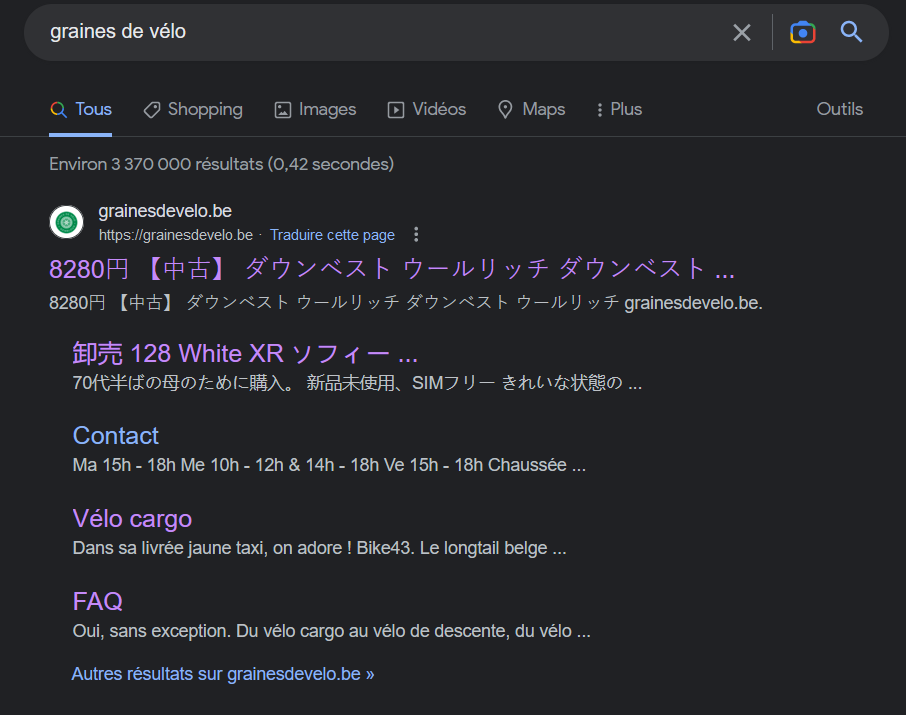Click into the search field containing graines de vélo
The image size is (906, 715).
coord(380,32)
